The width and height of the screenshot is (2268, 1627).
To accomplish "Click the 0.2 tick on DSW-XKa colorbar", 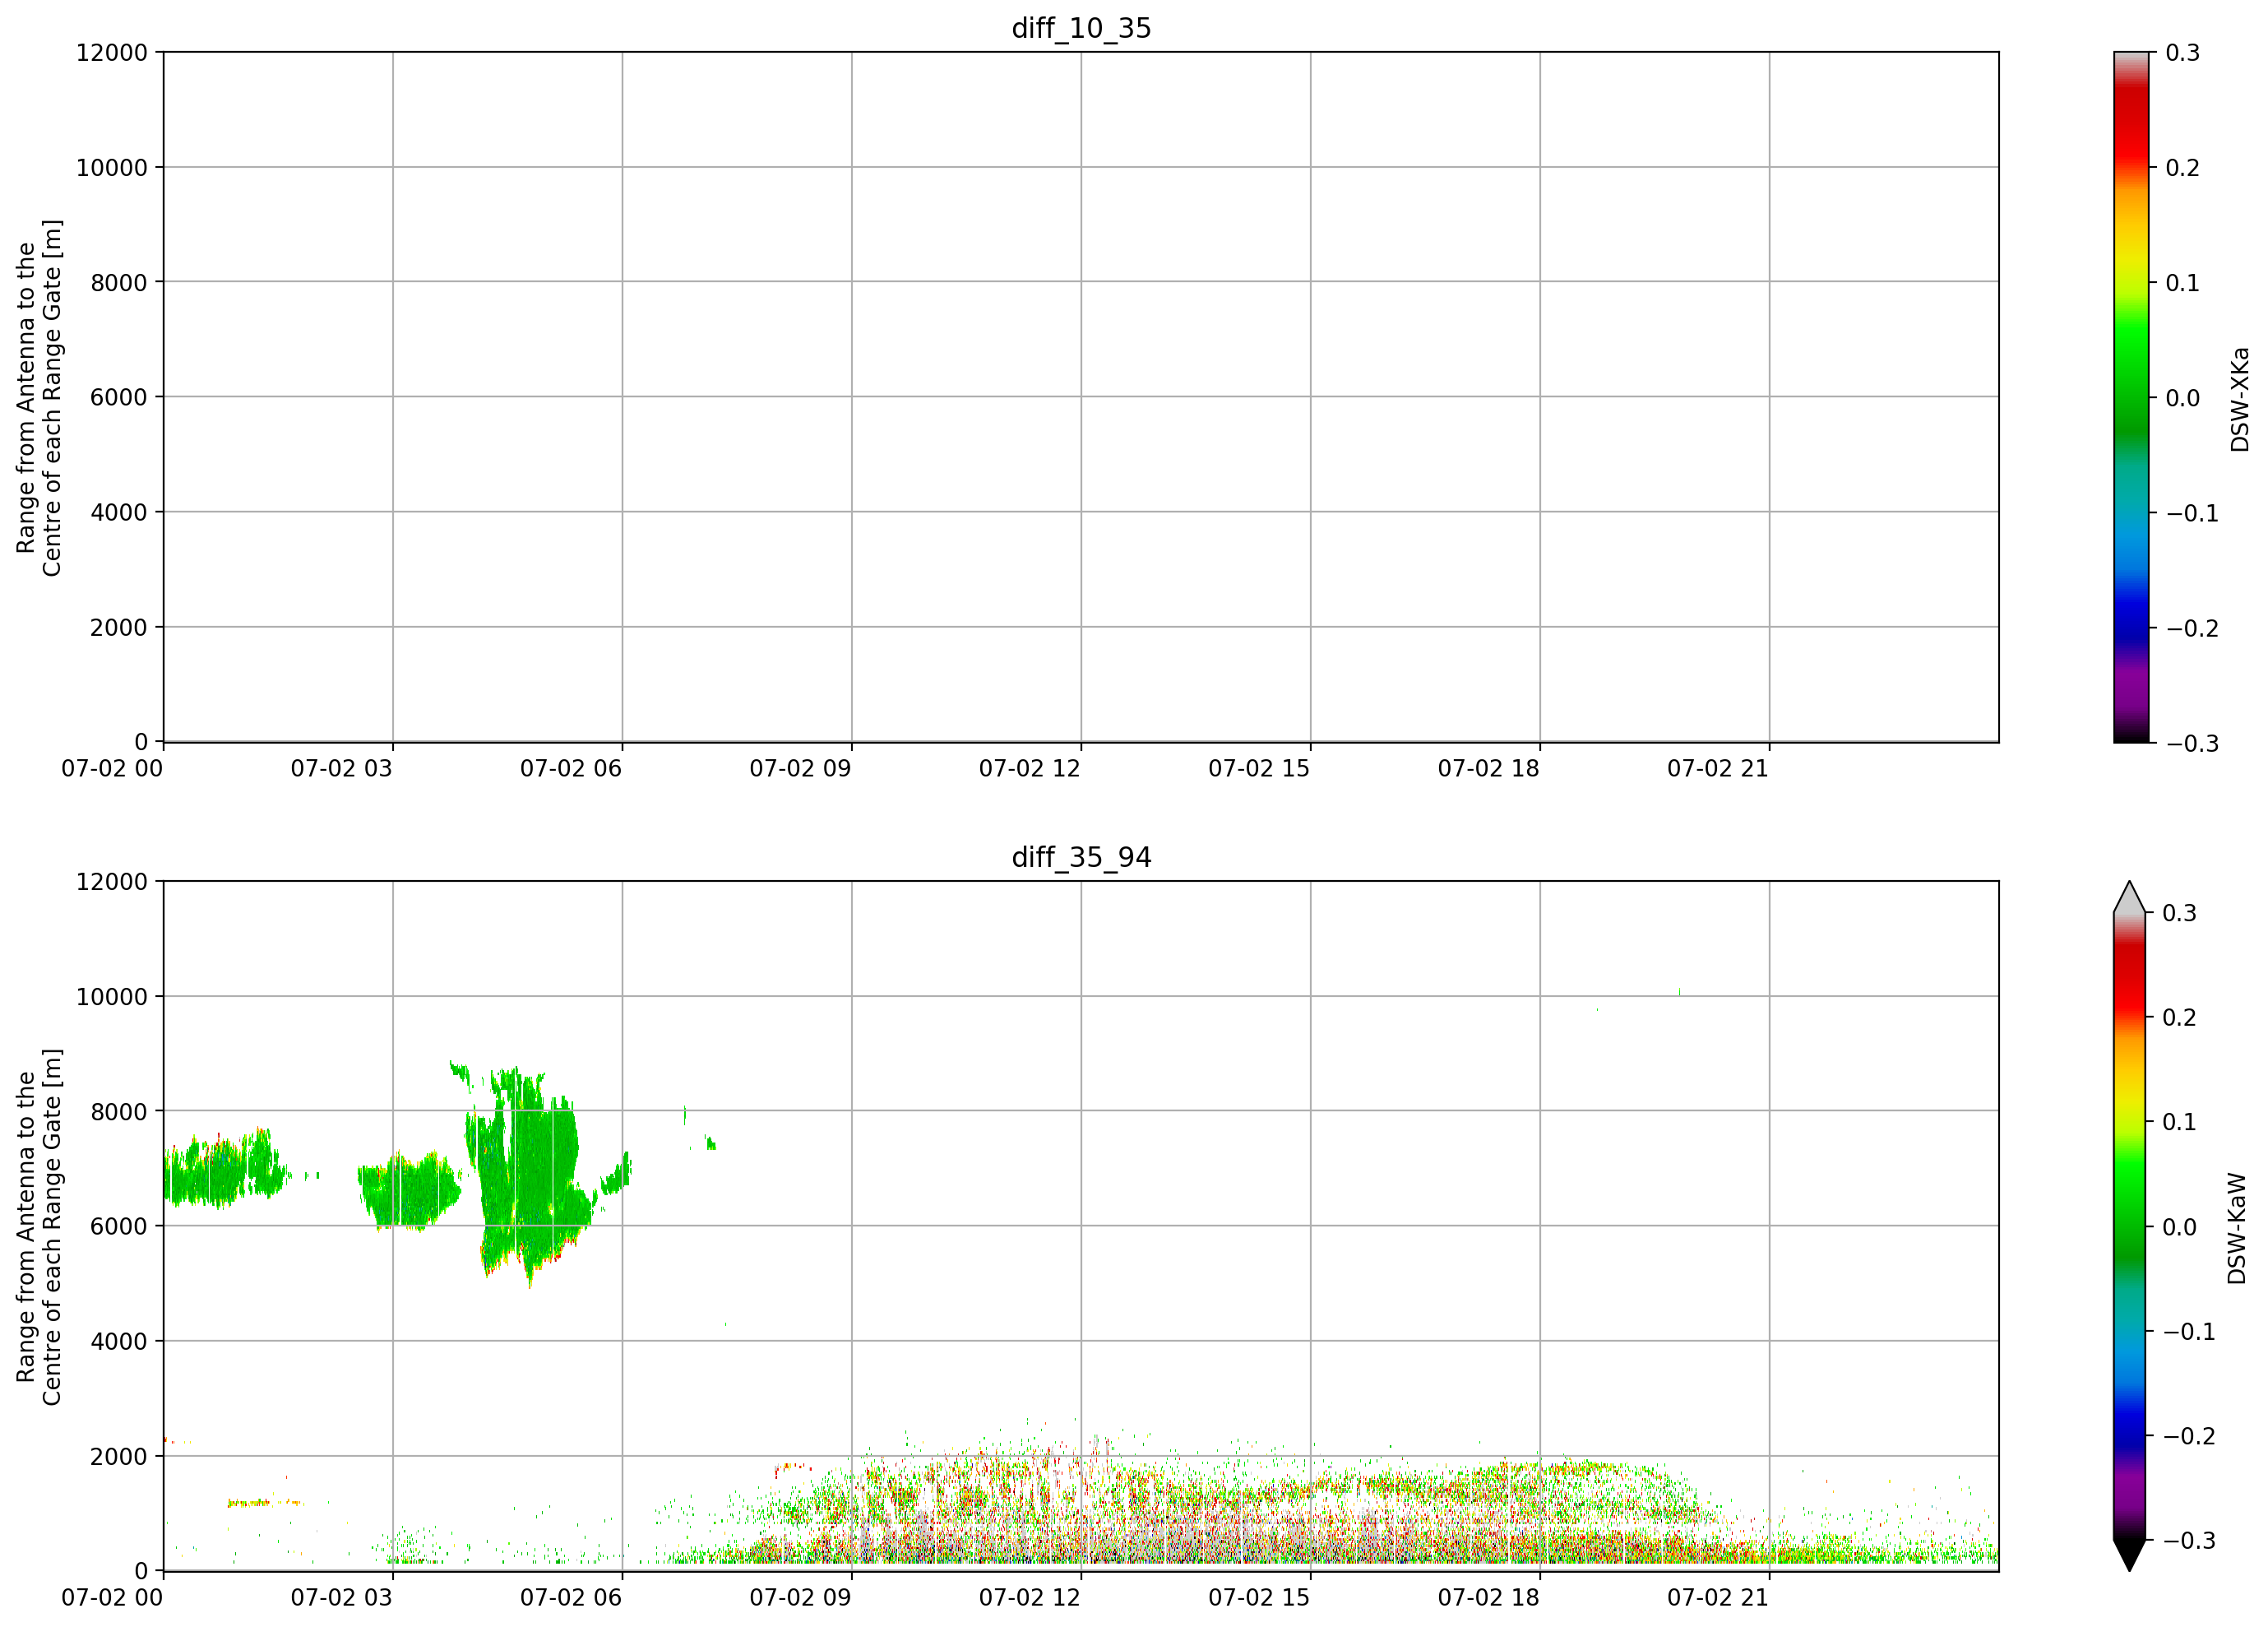I will (x=2183, y=167).
